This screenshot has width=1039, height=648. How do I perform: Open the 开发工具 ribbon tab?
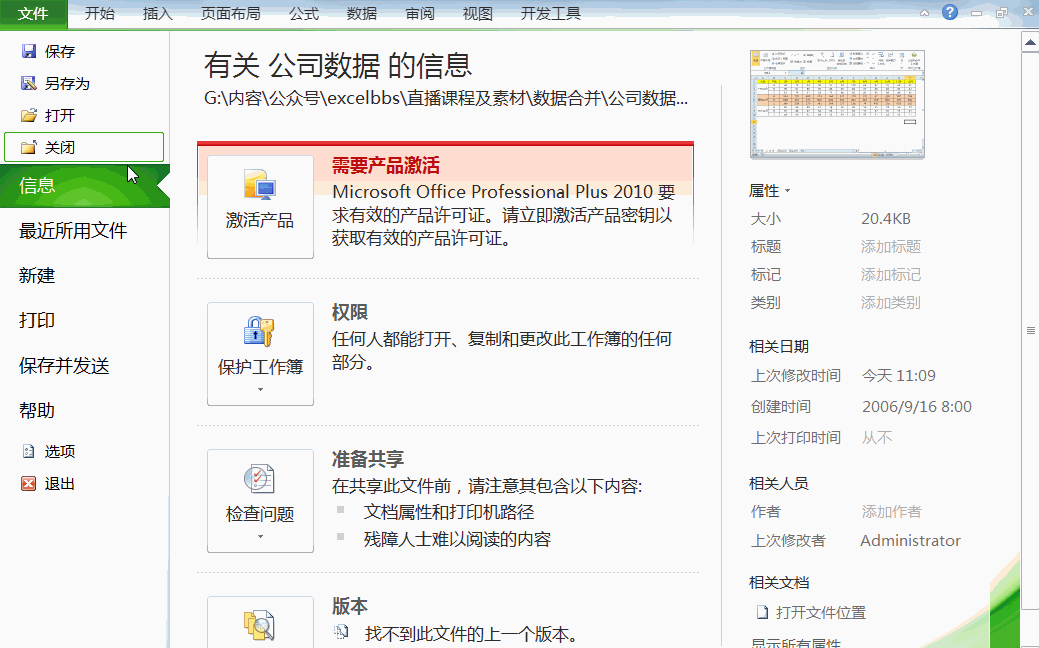[x=551, y=13]
